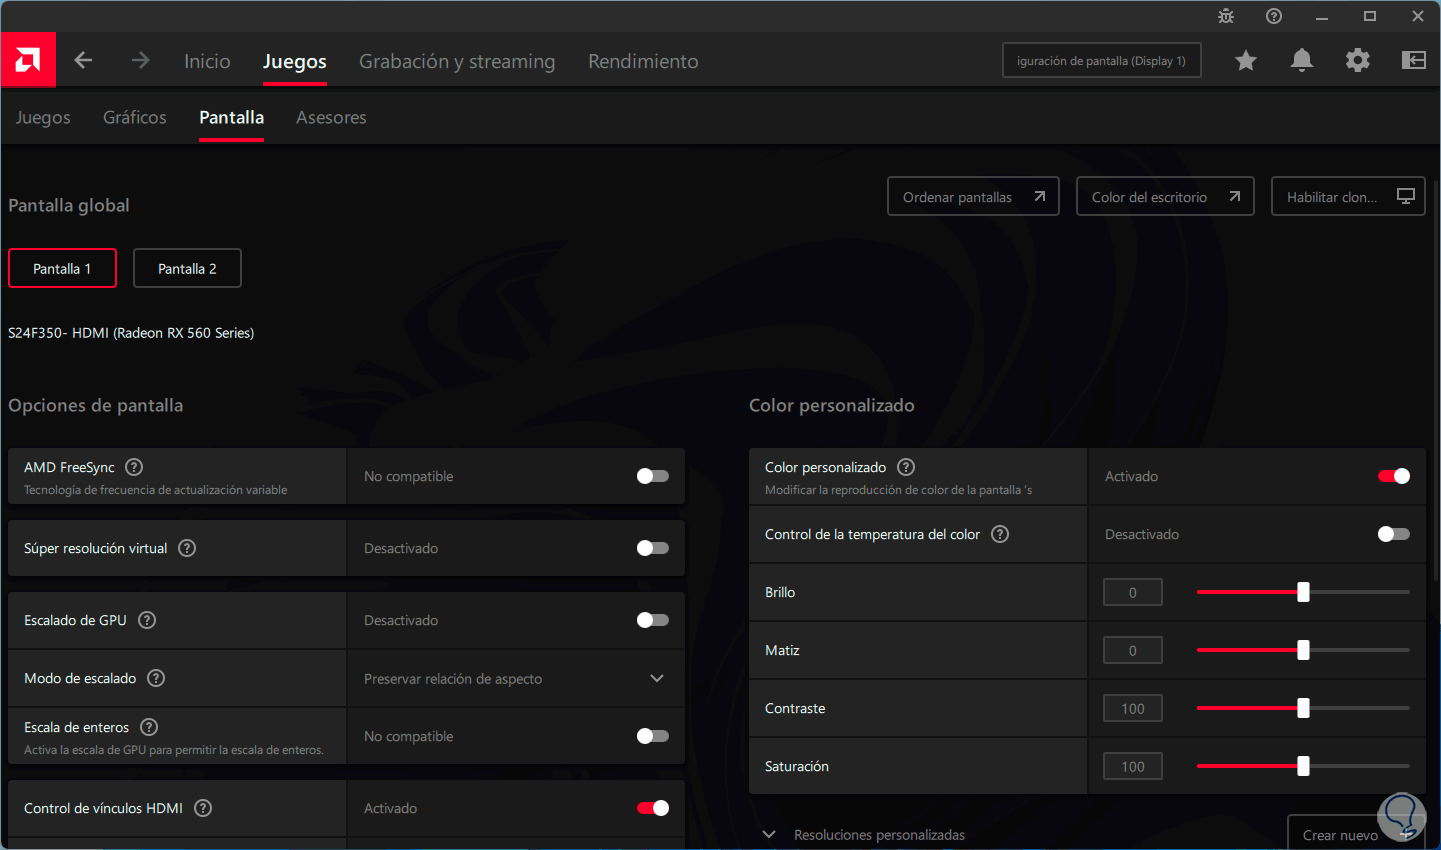1441x850 pixels.
Task: Click the Saturación value field
Action: [1133, 766]
